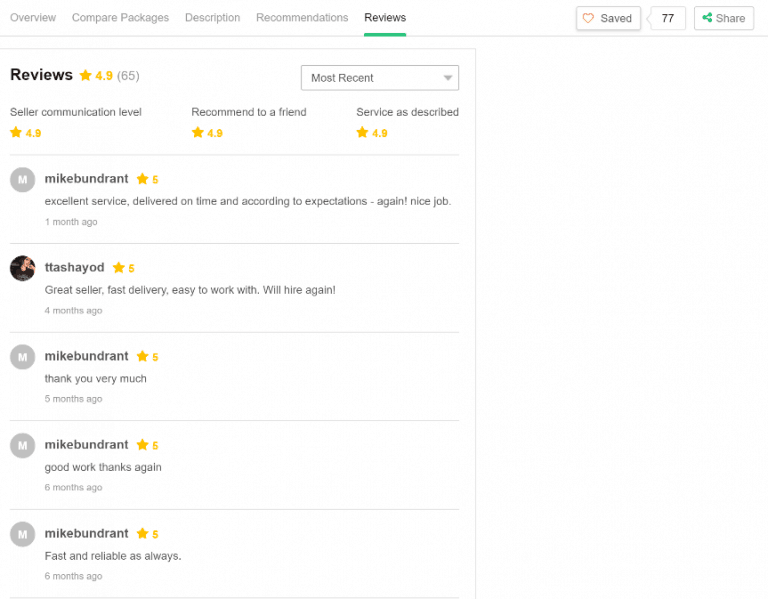Click the Reviews tab
The height and width of the screenshot is (599, 768).
[385, 18]
